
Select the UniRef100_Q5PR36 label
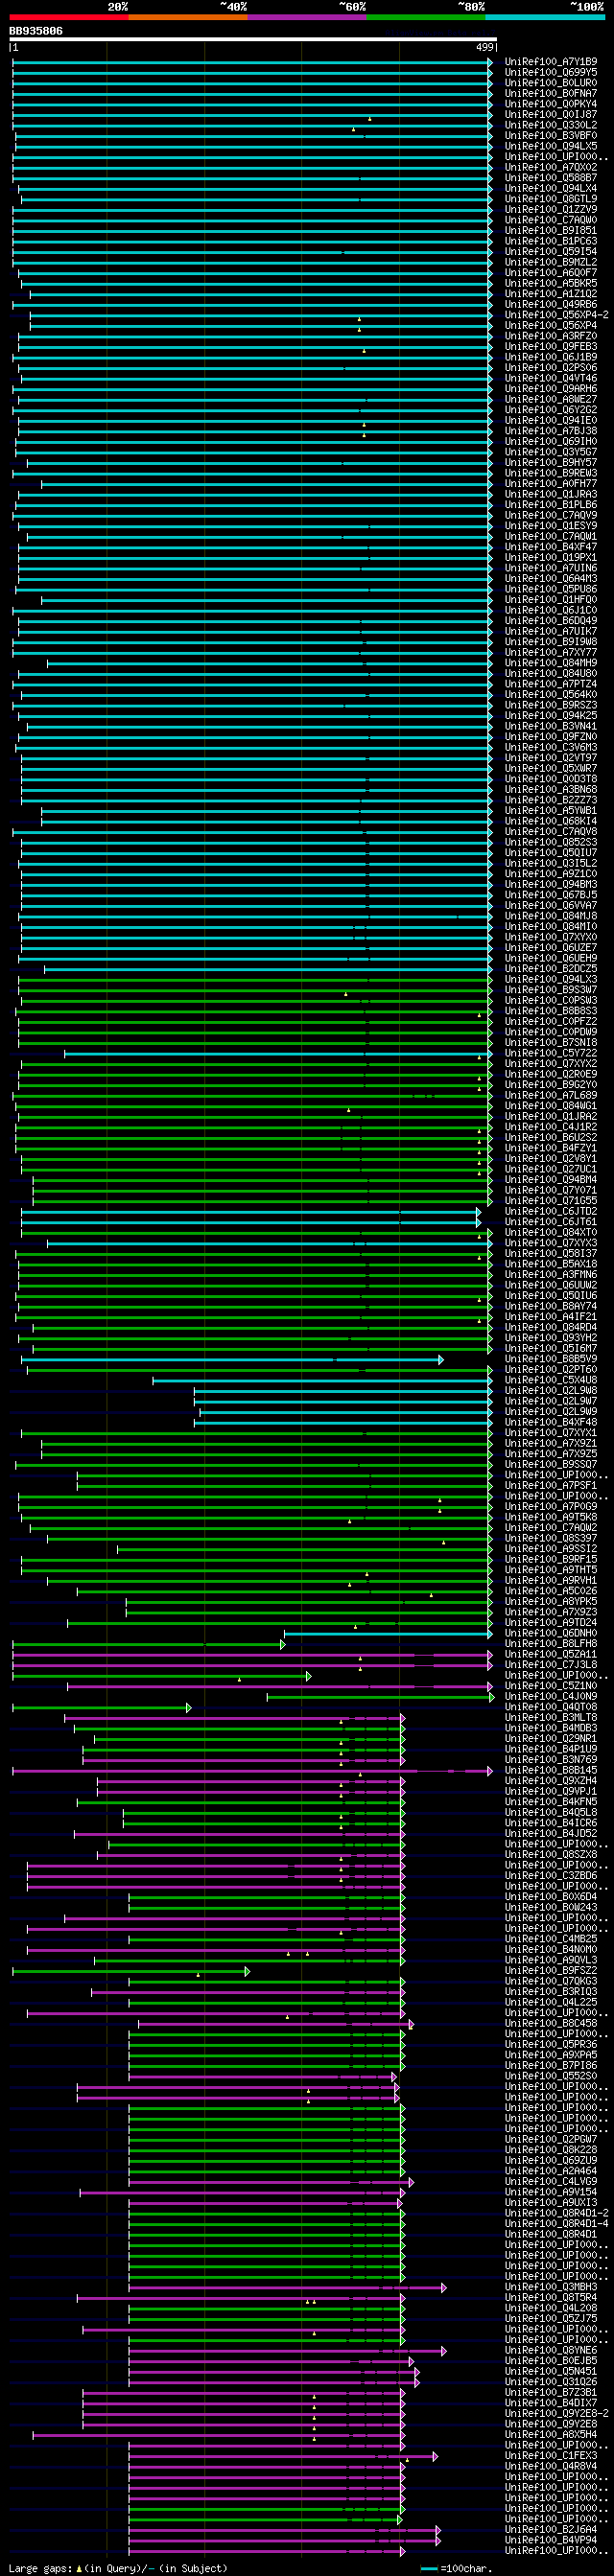(x=551, y=2044)
